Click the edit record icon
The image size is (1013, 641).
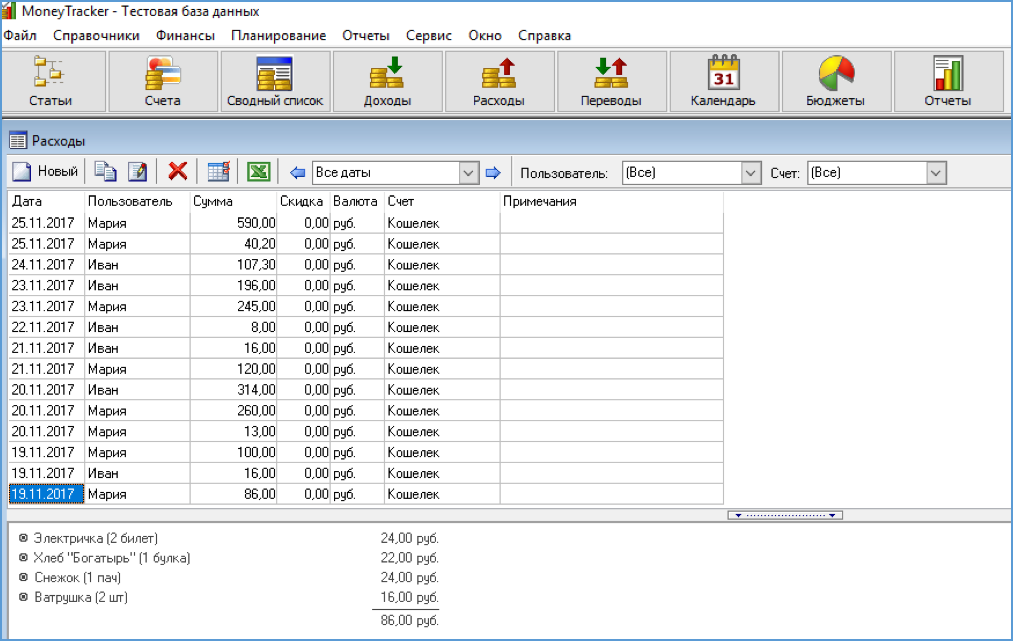pyautogui.click(x=137, y=172)
